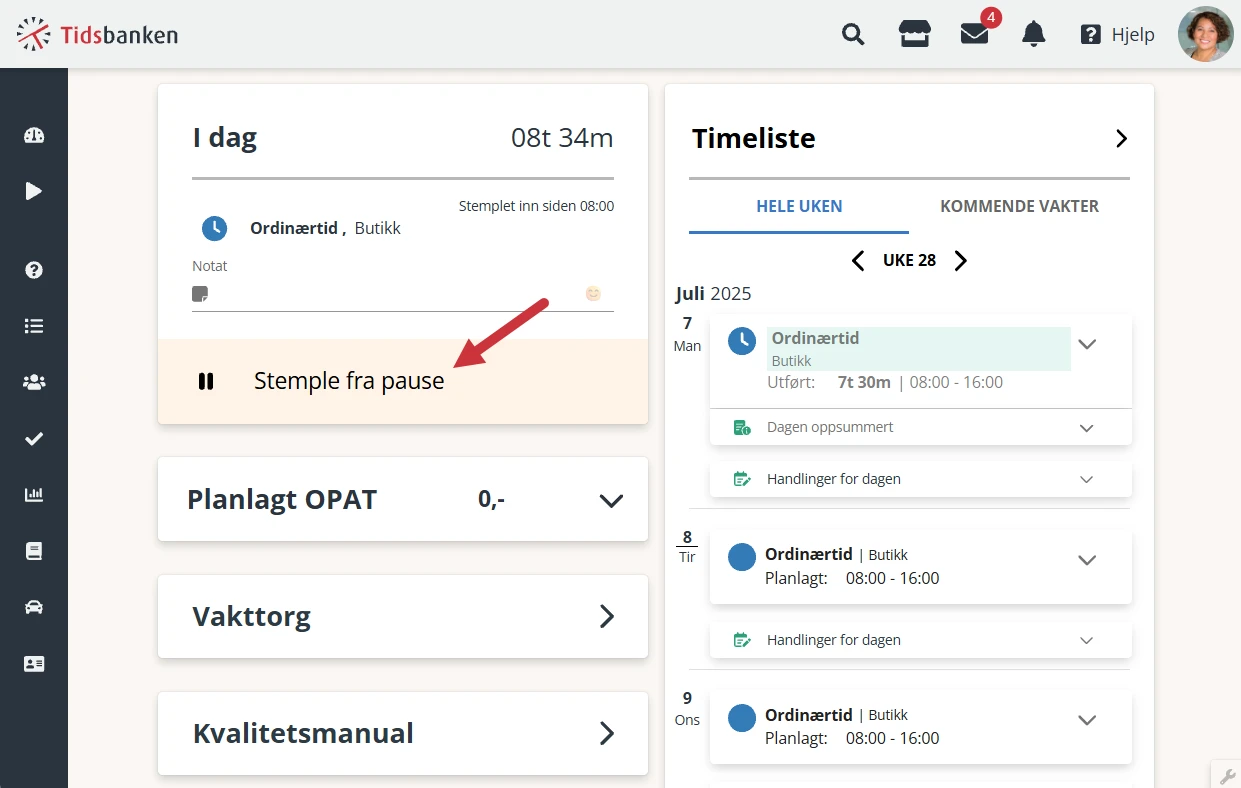The height and width of the screenshot is (788, 1241).
Task: Click the blue circle on Tuesday's Ordinærtid entry
Action: click(742, 557)
